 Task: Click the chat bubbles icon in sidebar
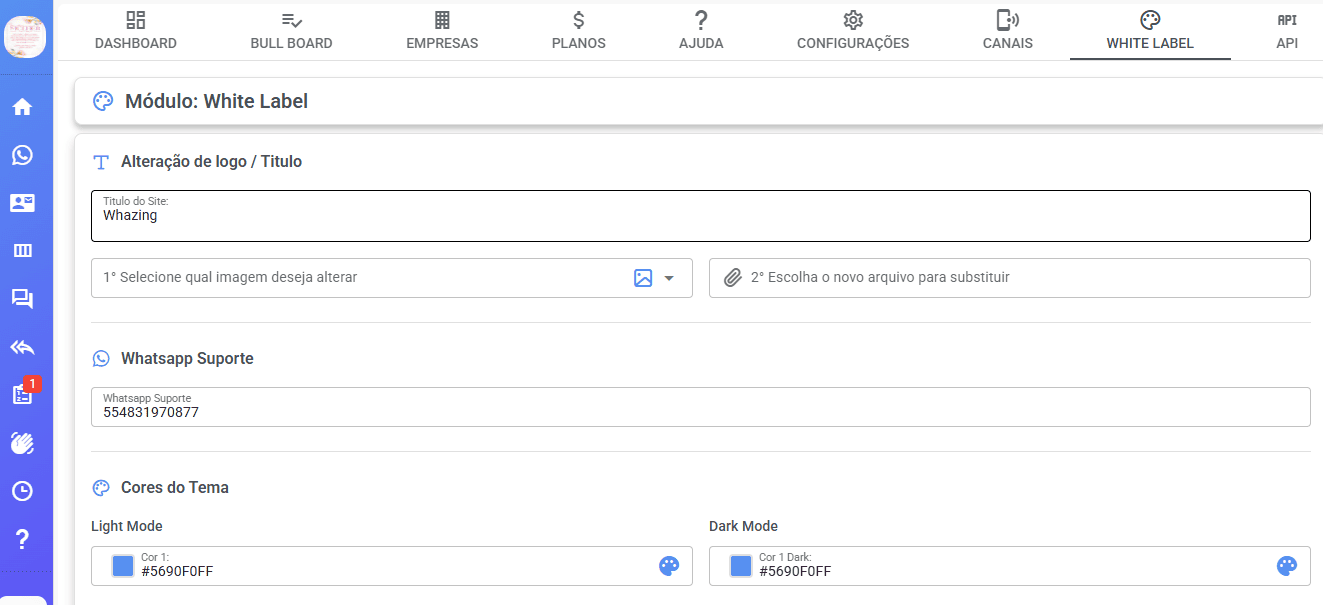(22, 299)
